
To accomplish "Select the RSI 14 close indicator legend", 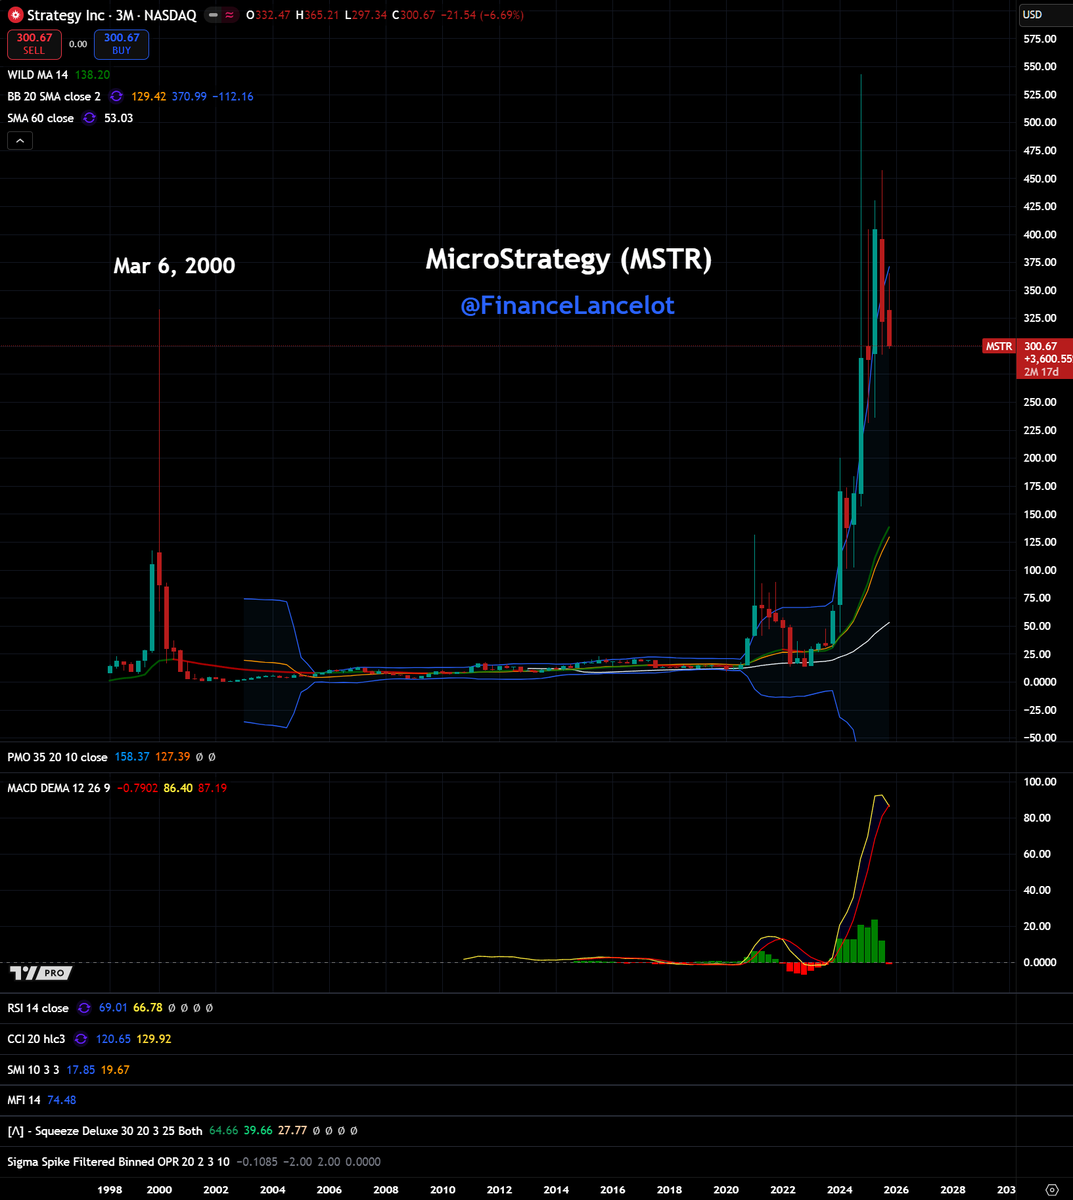I will click(x=38, y=1008).
